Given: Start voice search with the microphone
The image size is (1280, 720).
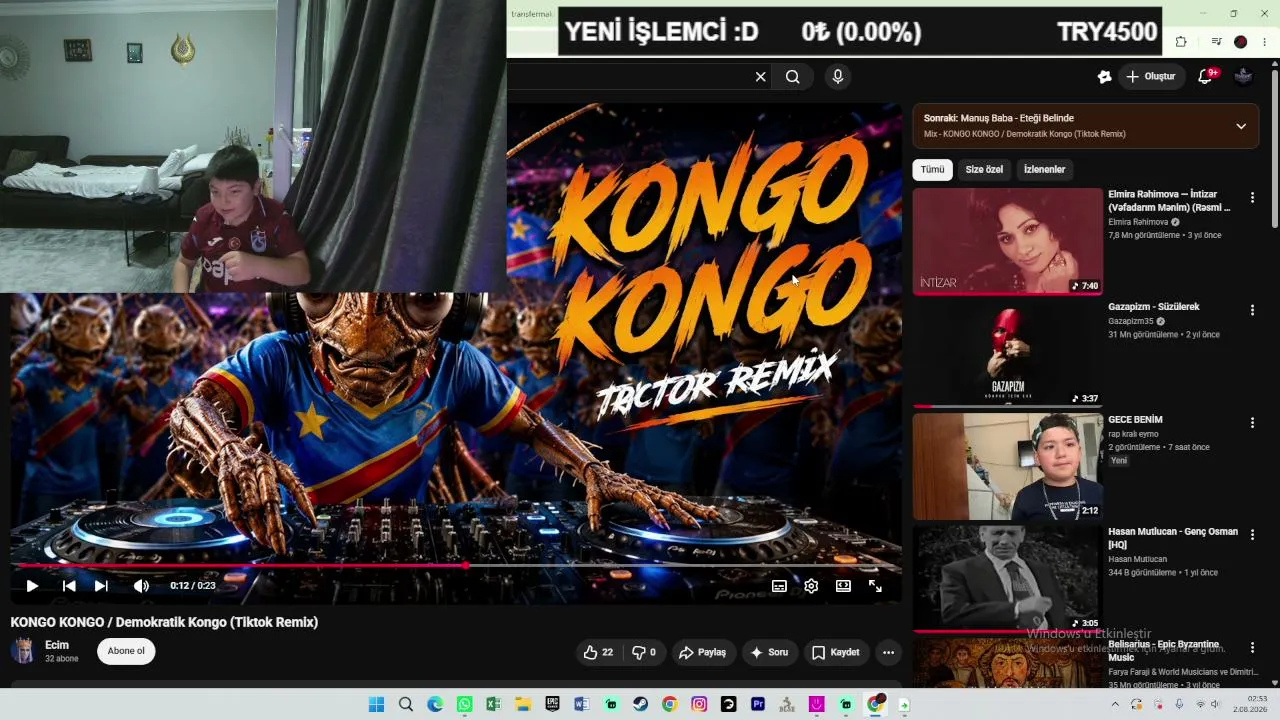Looking at the screenshot, I should pyautogui.click(x=838, y=77).
